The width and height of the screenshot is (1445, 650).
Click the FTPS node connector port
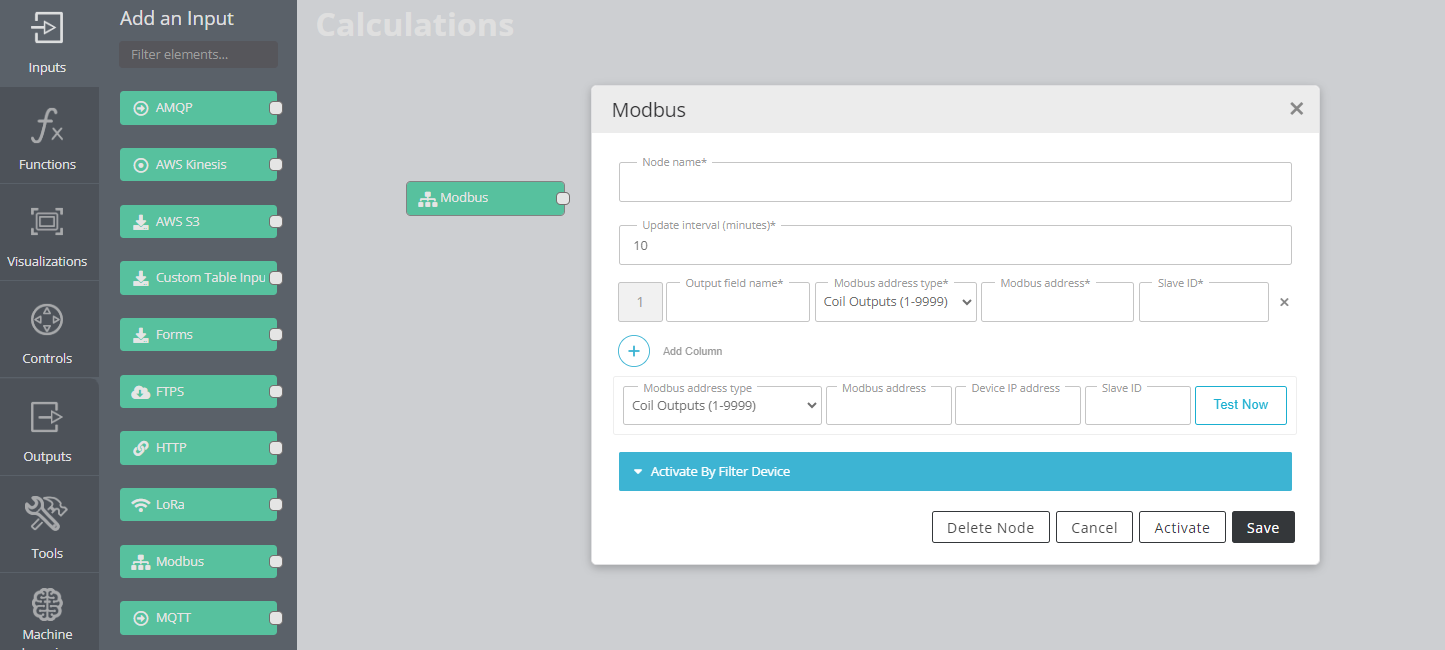click(276, 391)
